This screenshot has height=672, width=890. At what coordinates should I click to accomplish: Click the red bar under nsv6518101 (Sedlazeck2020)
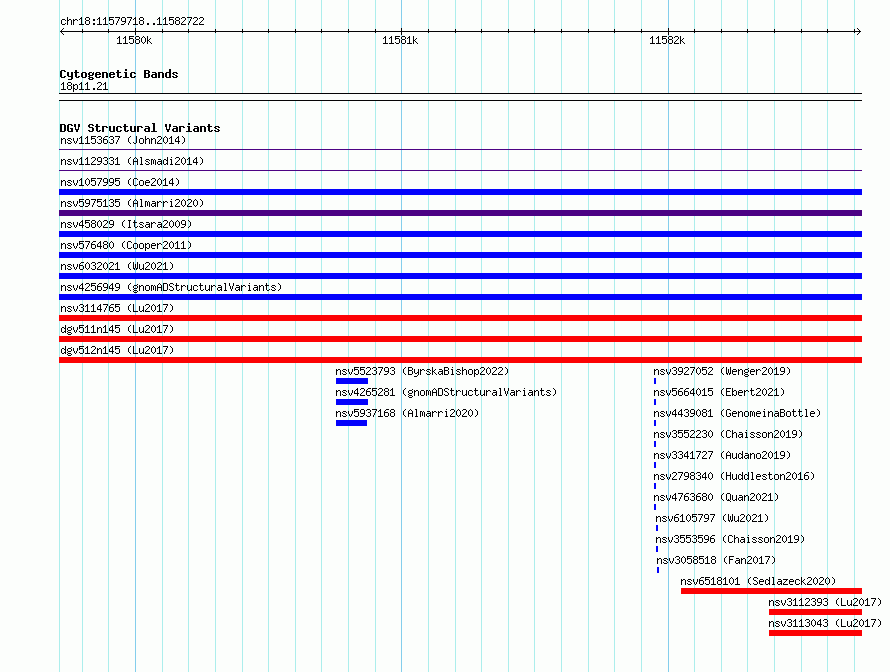tap(771, 591)
